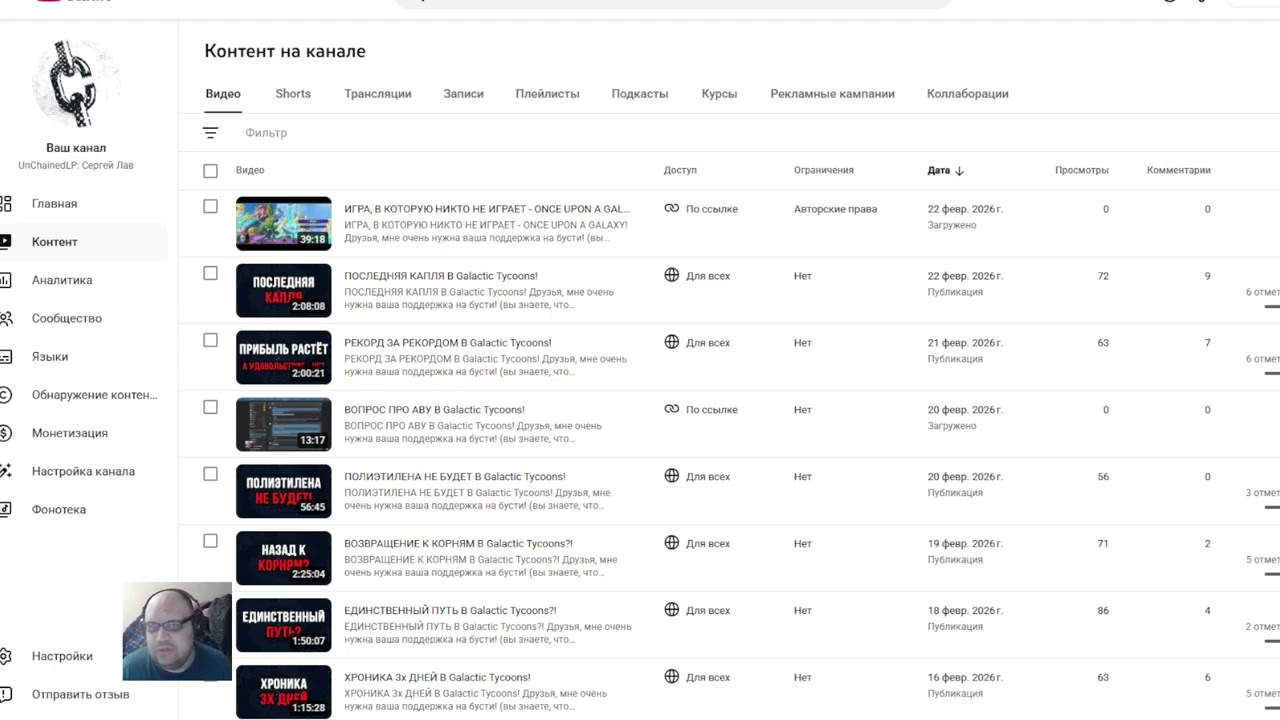This screenshot has width=1280, height=720.
Task: Select the Видео tab
Action: pos(223,94)
